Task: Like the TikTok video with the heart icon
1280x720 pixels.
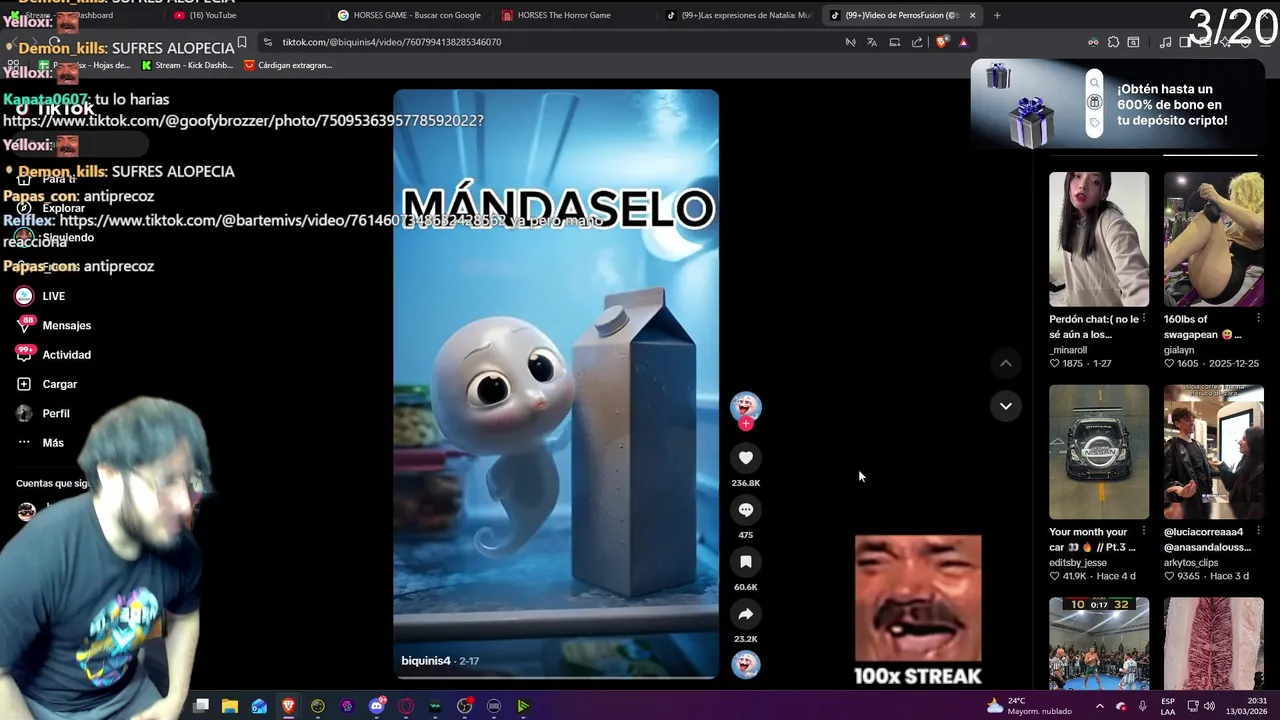Action: [x=745, y=457]
